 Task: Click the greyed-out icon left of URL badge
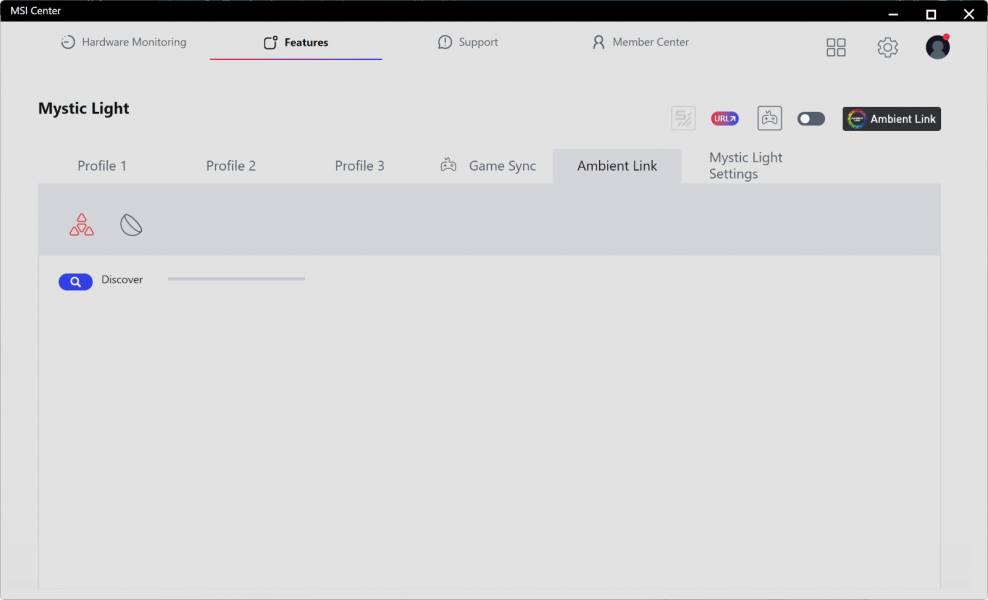683,119
